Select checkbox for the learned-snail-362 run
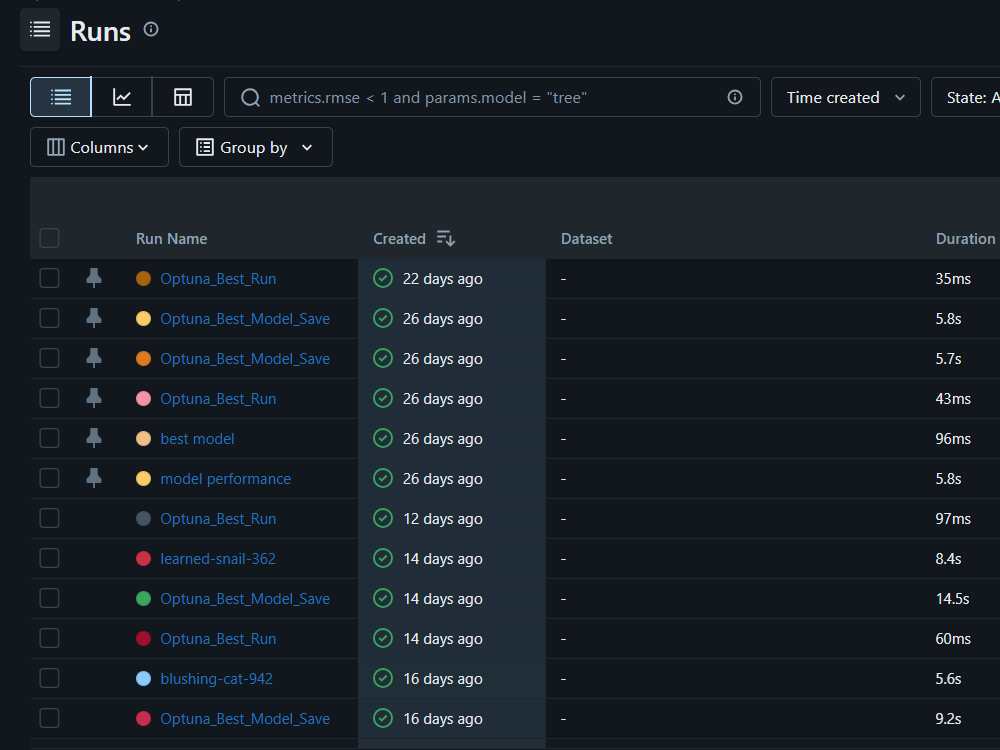 tap(49, 558)
